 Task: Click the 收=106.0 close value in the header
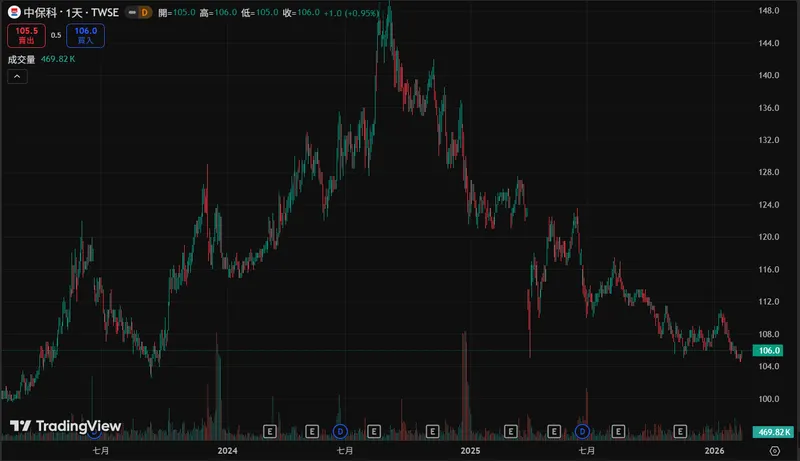coord(302,13)
